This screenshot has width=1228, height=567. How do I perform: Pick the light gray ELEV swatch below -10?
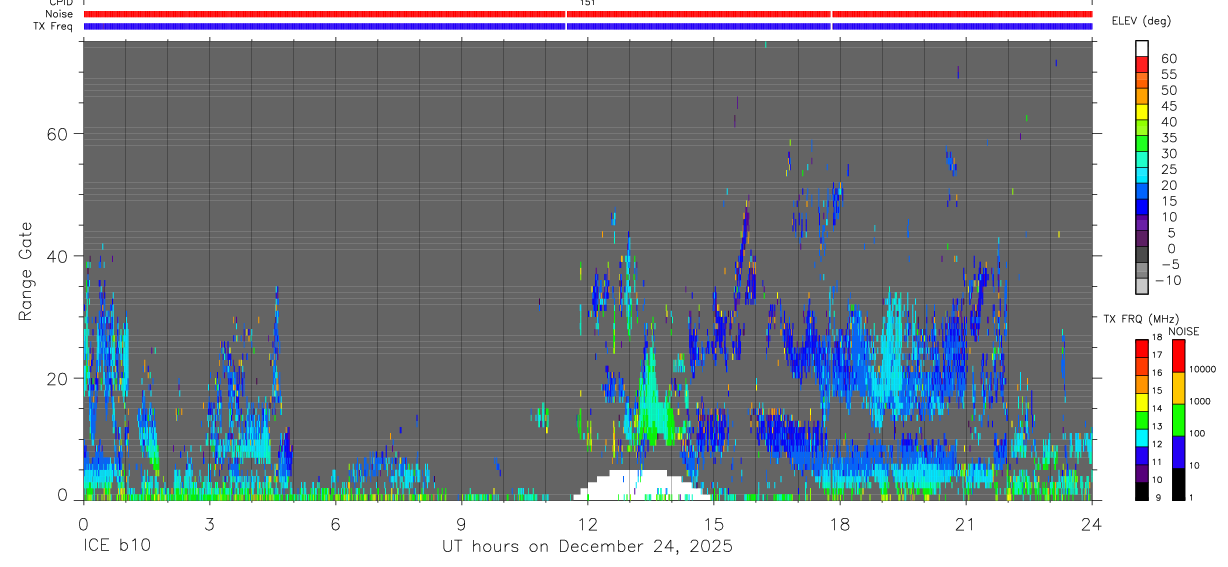coord(1141,287)
